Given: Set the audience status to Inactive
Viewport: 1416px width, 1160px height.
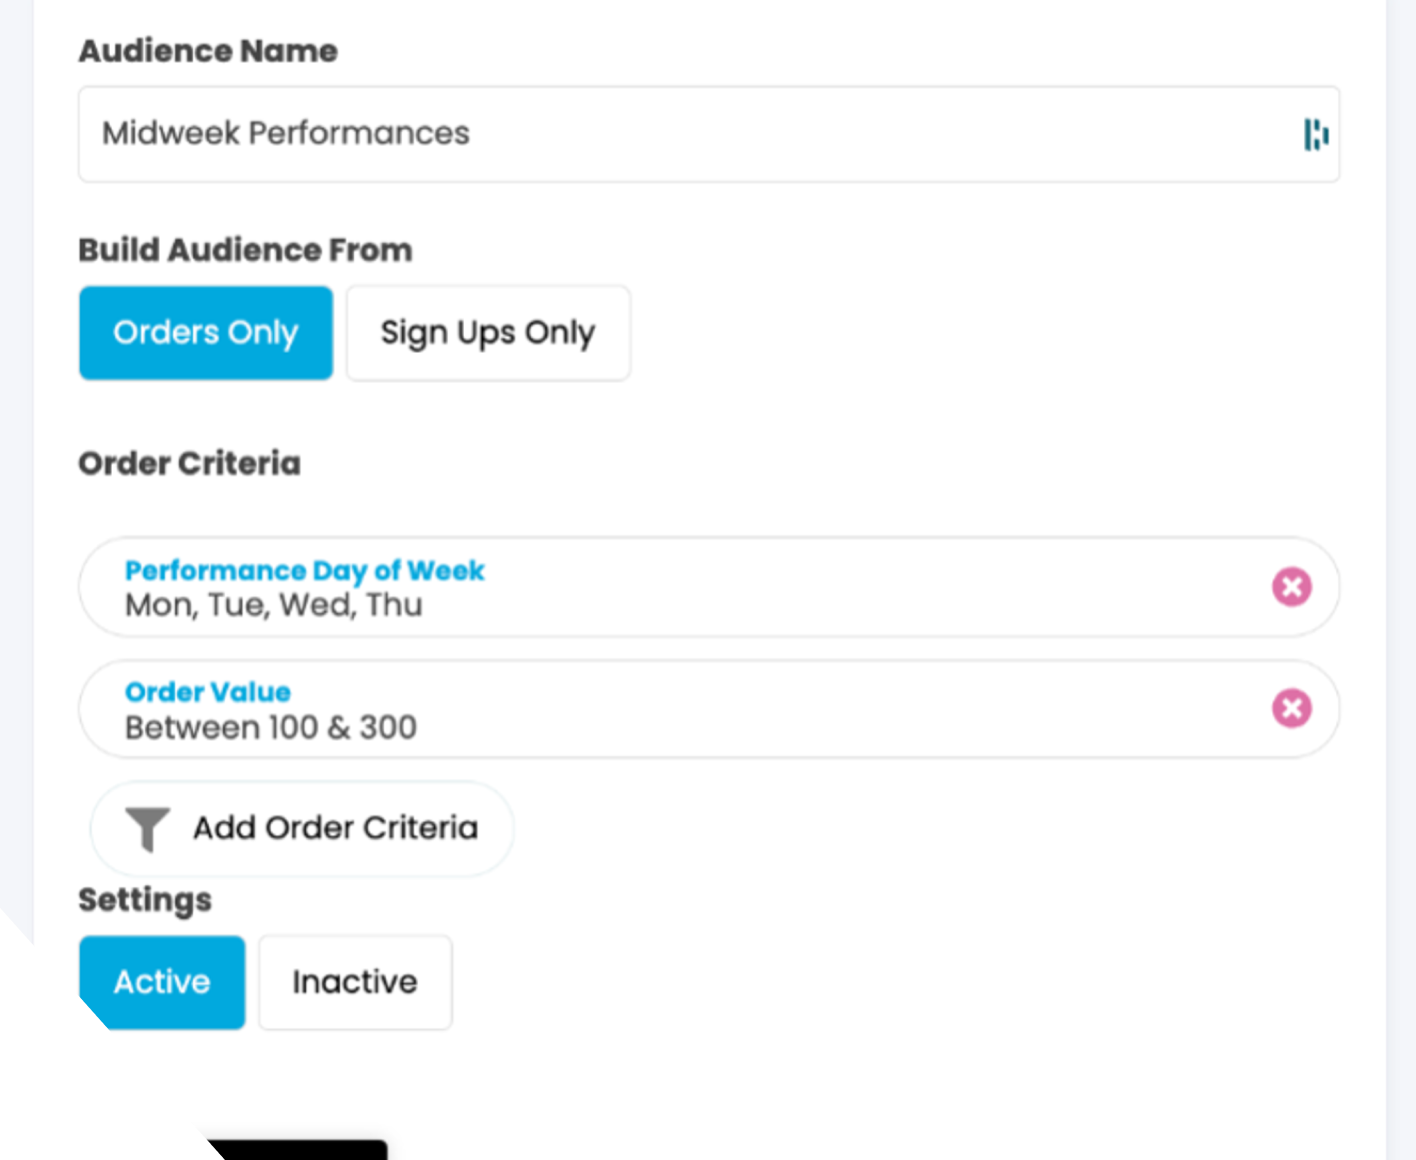Looking at the screenshot, I should 354,981.
